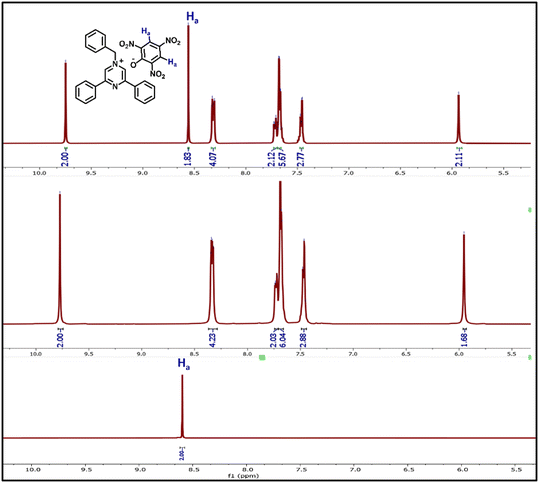This screenshot has width=539, height=483.
Task: Click the green marker near 8.0 ppm
Action: pyautogui.click(x=262, y=358)
